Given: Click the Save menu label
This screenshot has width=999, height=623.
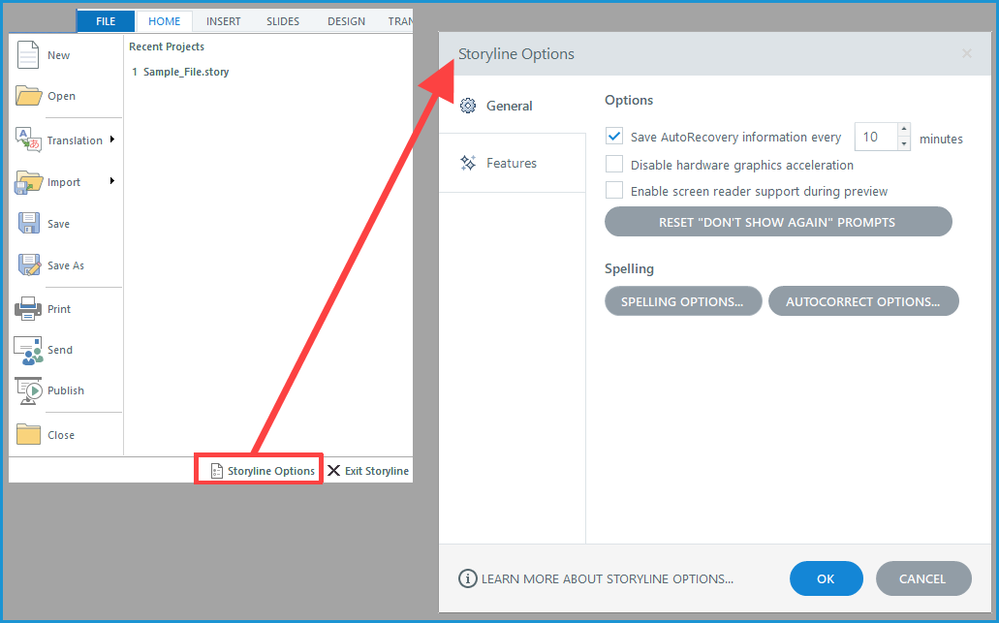Looking at the screenshot, I should coord(59,224).
